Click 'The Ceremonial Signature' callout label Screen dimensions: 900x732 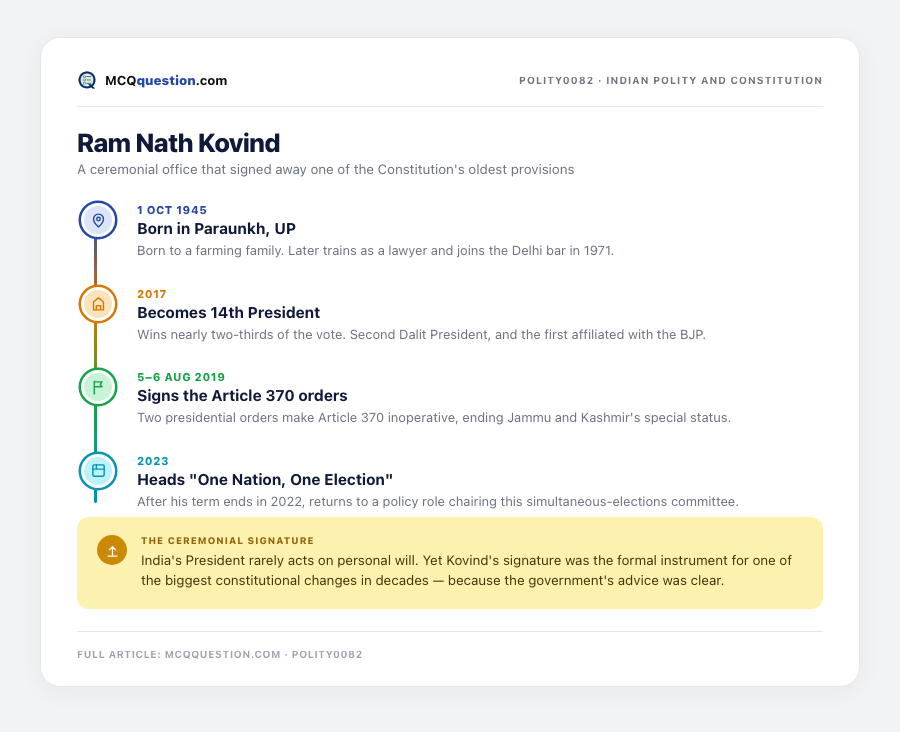click(227, 541)
